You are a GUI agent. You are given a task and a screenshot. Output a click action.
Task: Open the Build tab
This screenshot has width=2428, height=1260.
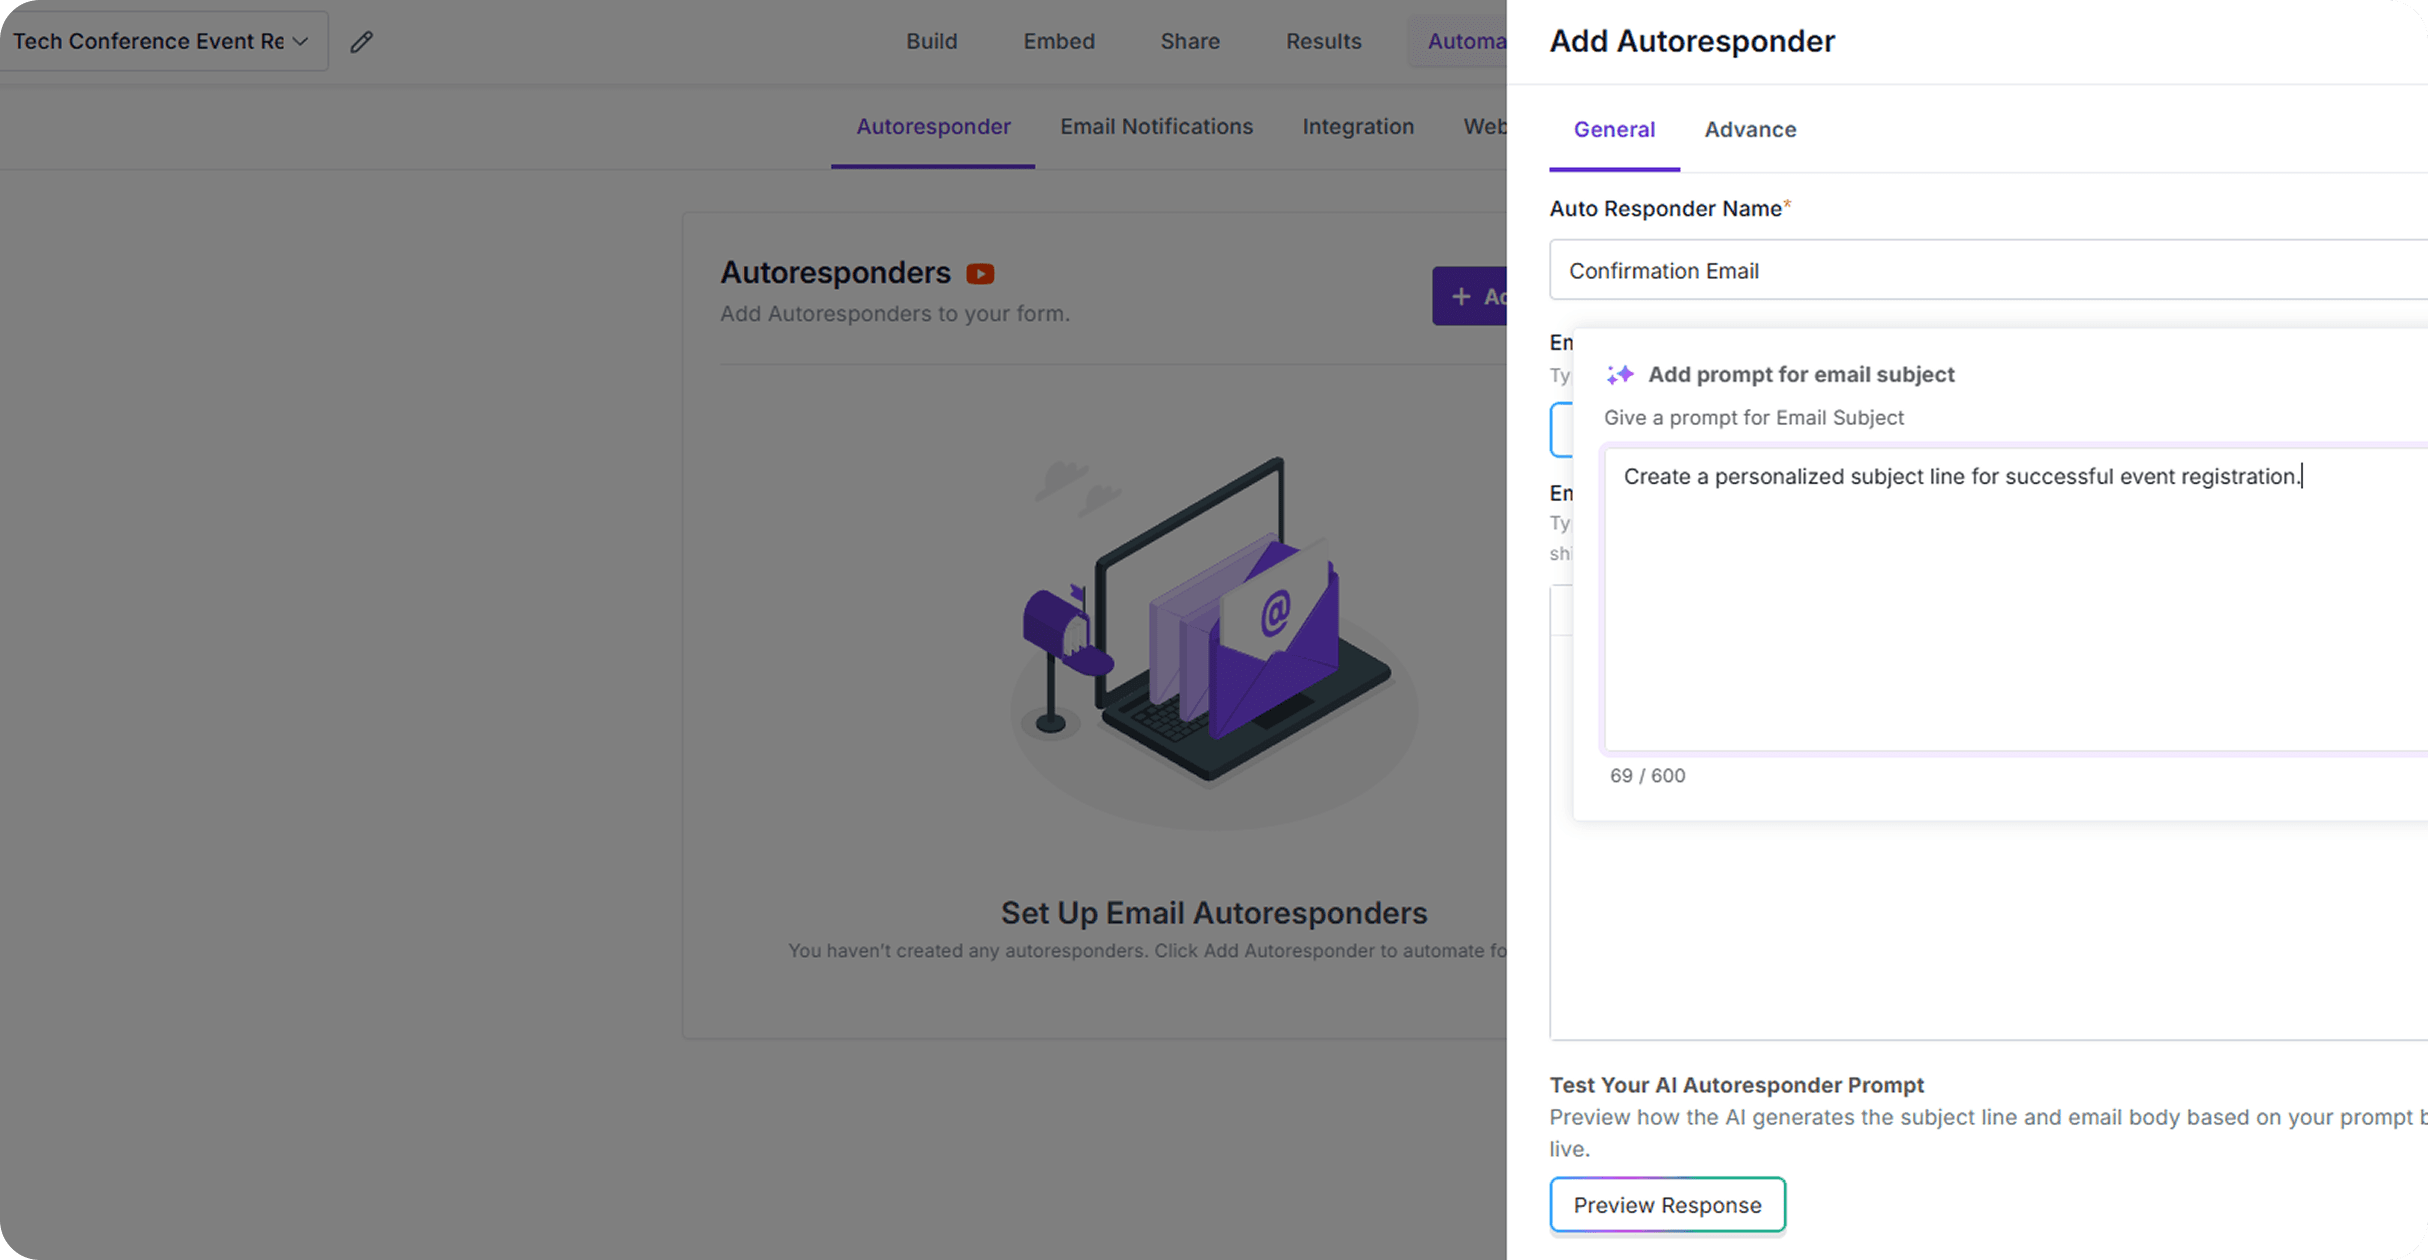point(931,42)
